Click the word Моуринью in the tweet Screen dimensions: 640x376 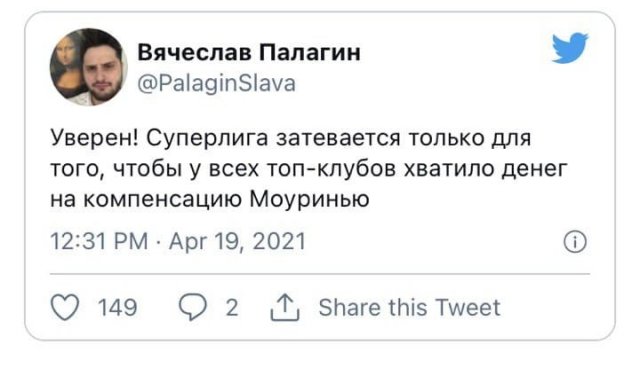[x=309, y=199]
